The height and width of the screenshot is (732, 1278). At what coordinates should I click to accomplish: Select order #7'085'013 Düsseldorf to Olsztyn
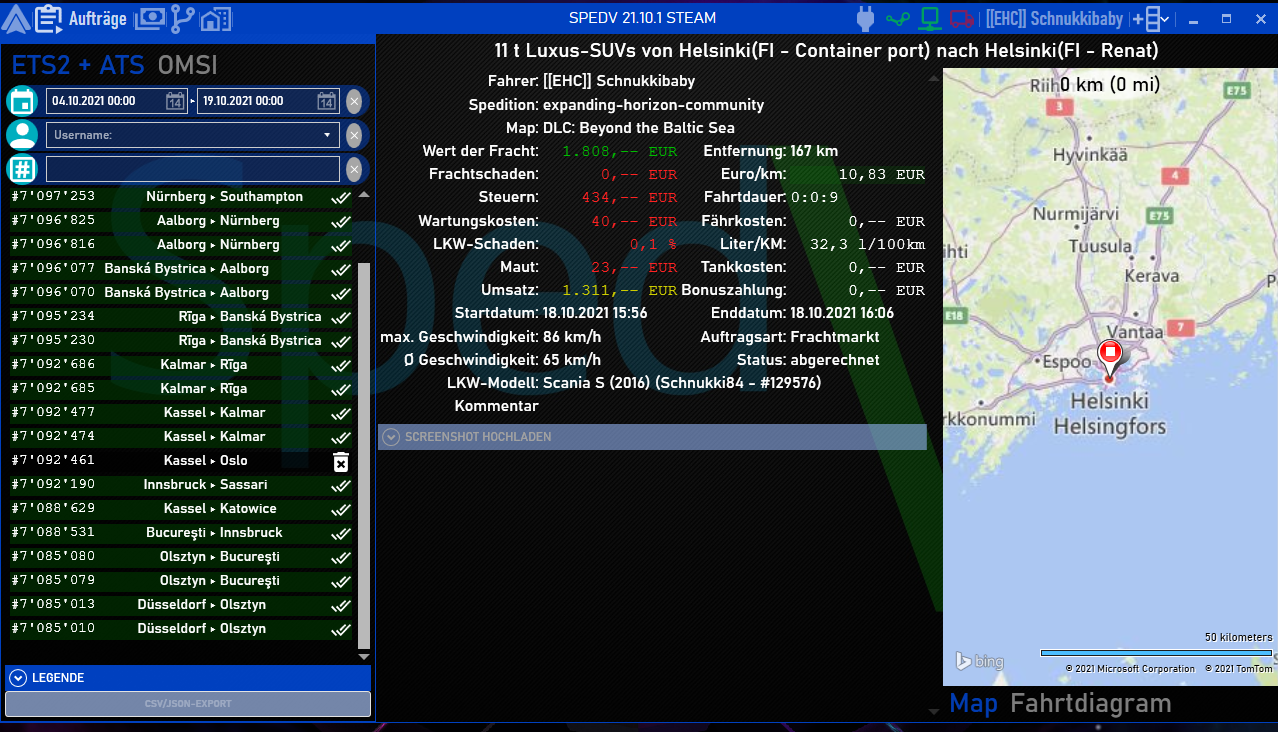point(181,605)
